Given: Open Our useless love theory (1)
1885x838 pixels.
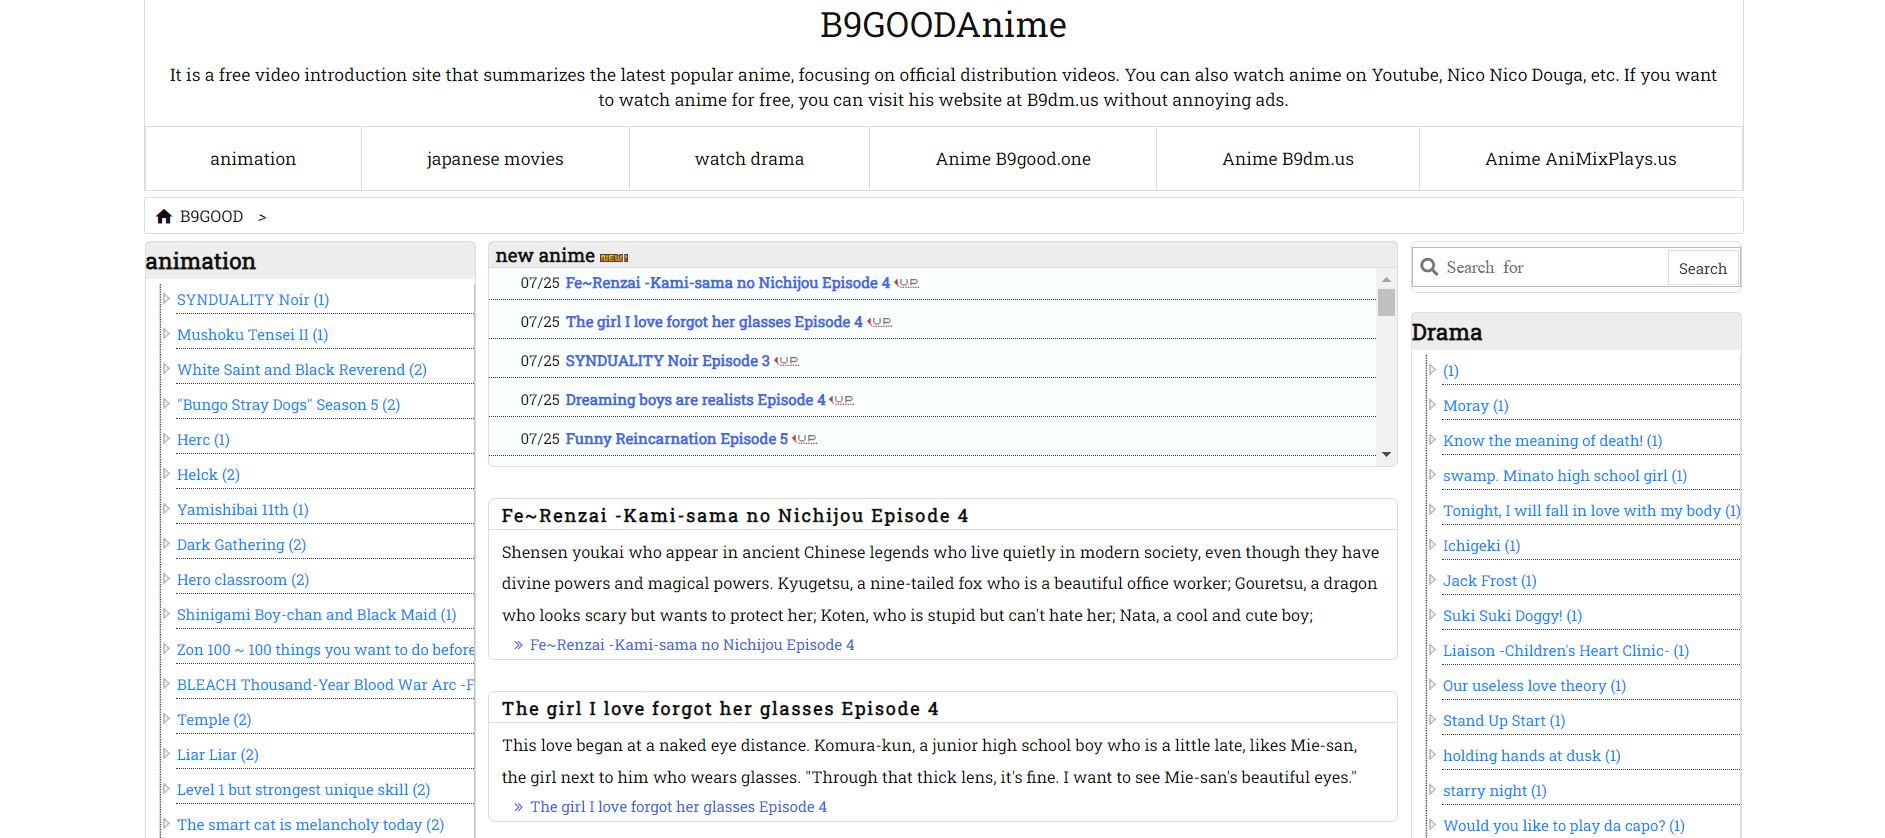Looking at the screenshot, I should (x=1534, y=685).
